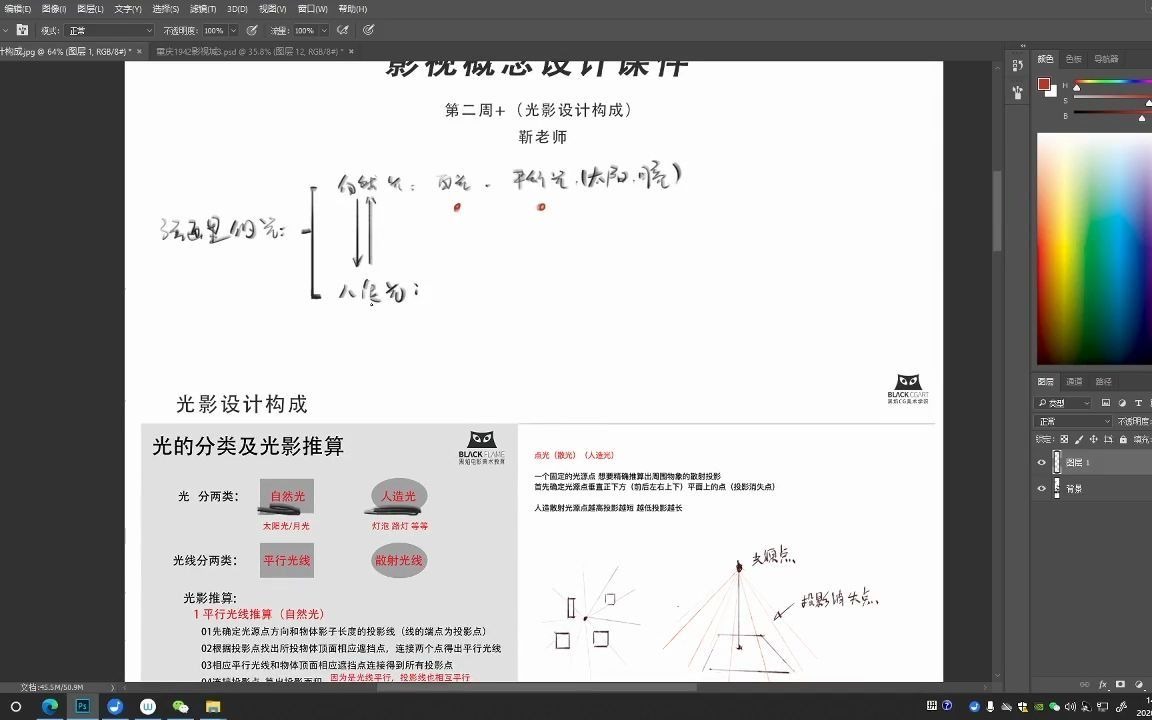This screenshot has width=1152, height=720.
Task: Enable airbrush mode from the options bar
Action: point(344,31)
